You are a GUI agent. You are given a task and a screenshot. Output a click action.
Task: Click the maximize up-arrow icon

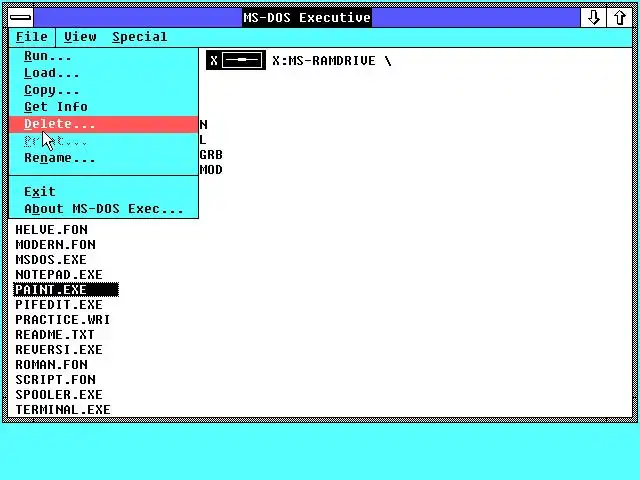pos(619,18)
